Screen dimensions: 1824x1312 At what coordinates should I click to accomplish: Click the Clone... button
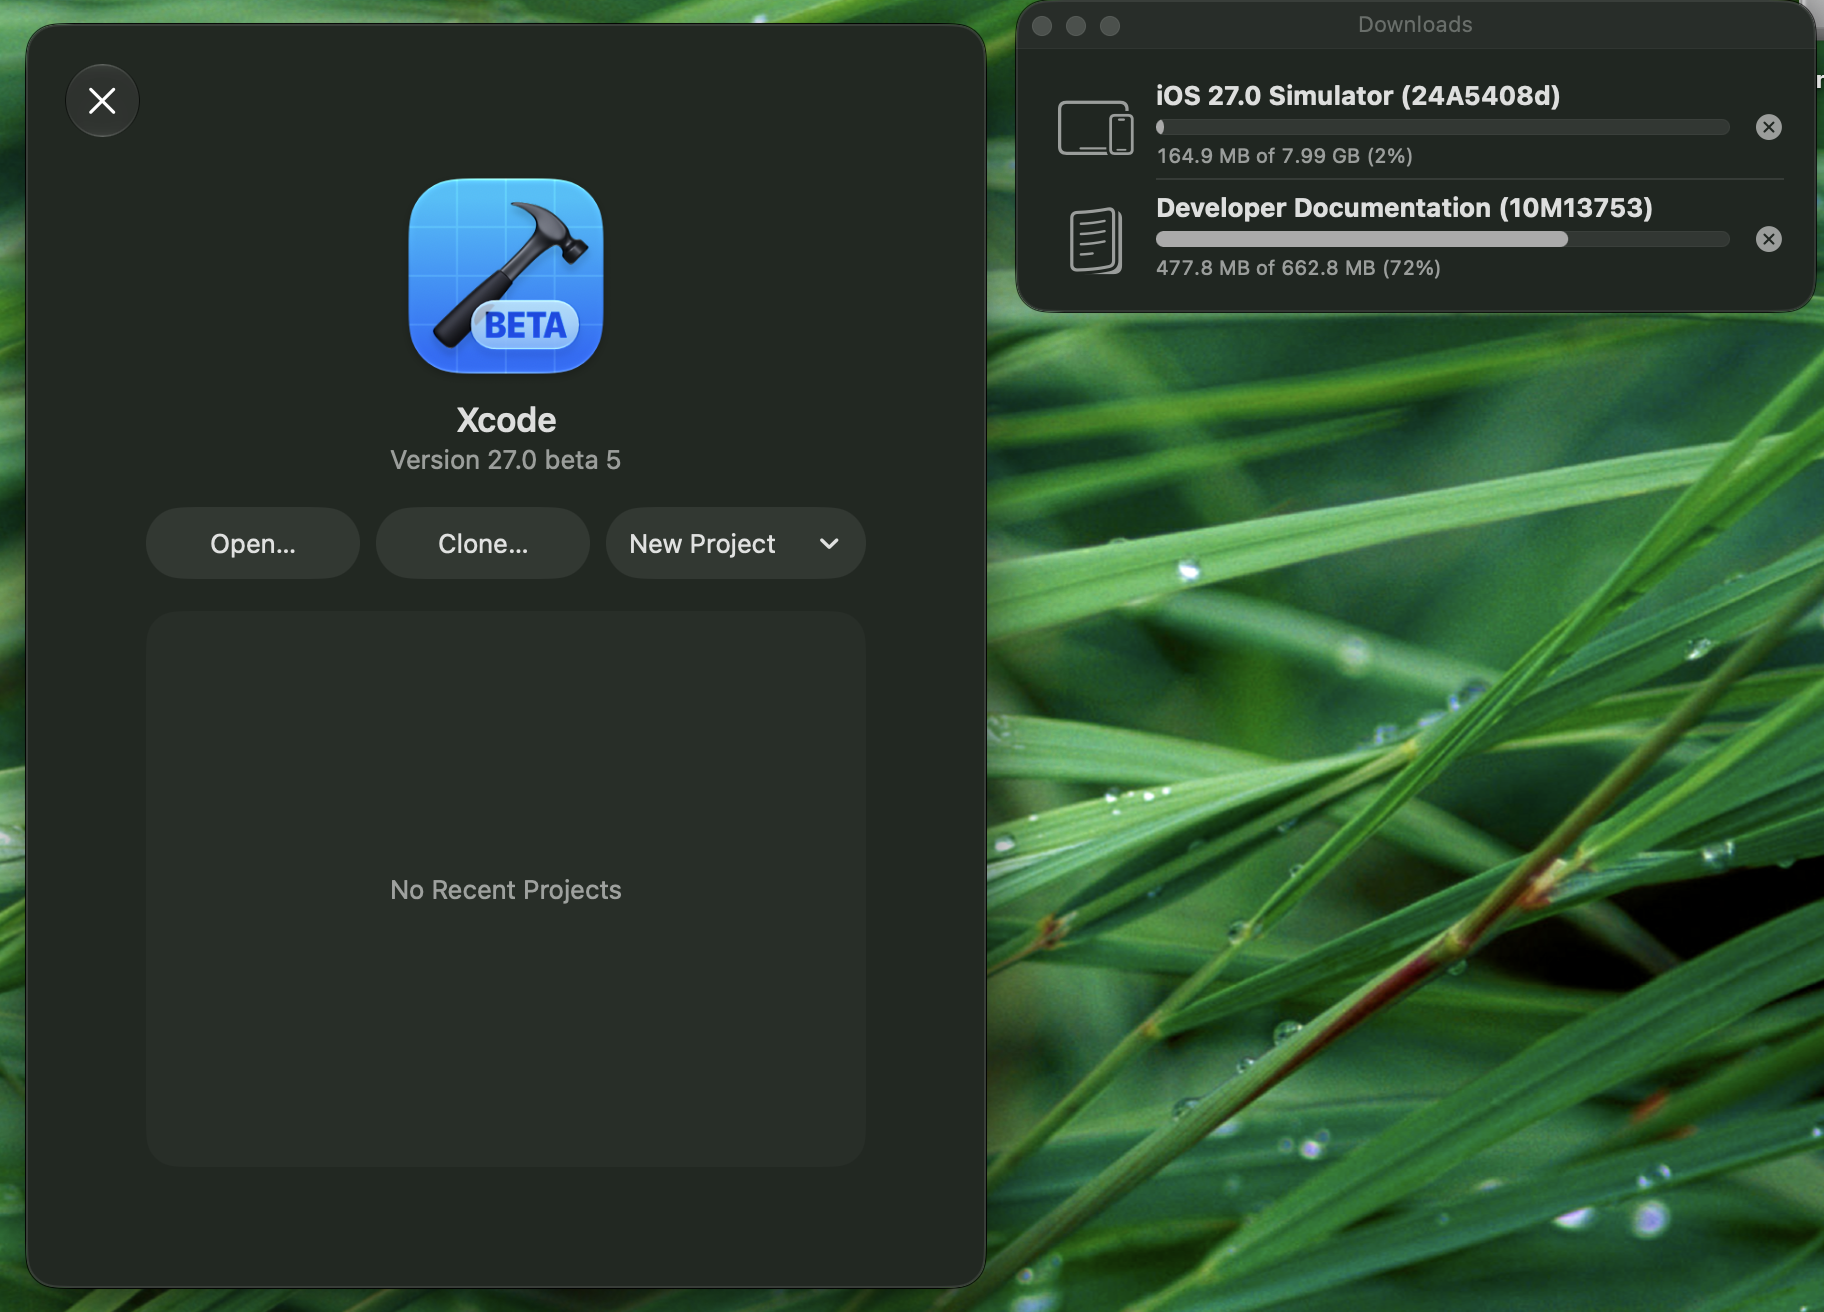tap(483, 543)
